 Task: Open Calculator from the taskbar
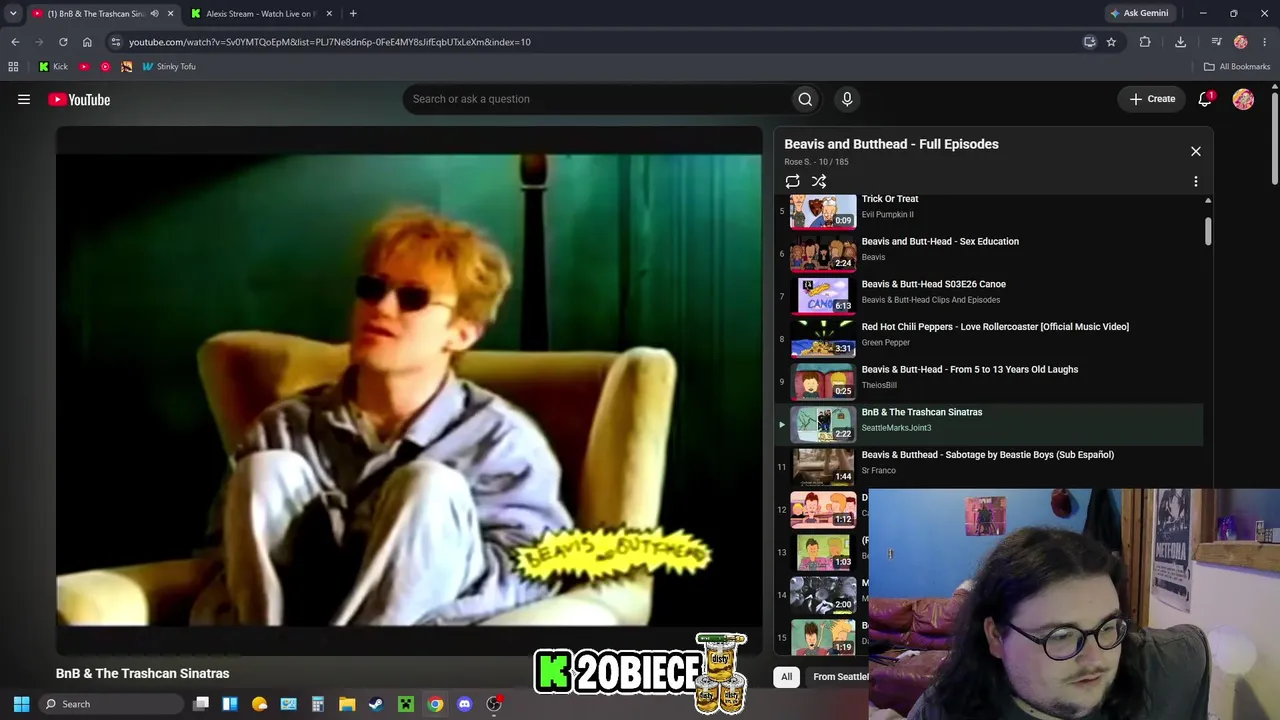tap(318, 704)
